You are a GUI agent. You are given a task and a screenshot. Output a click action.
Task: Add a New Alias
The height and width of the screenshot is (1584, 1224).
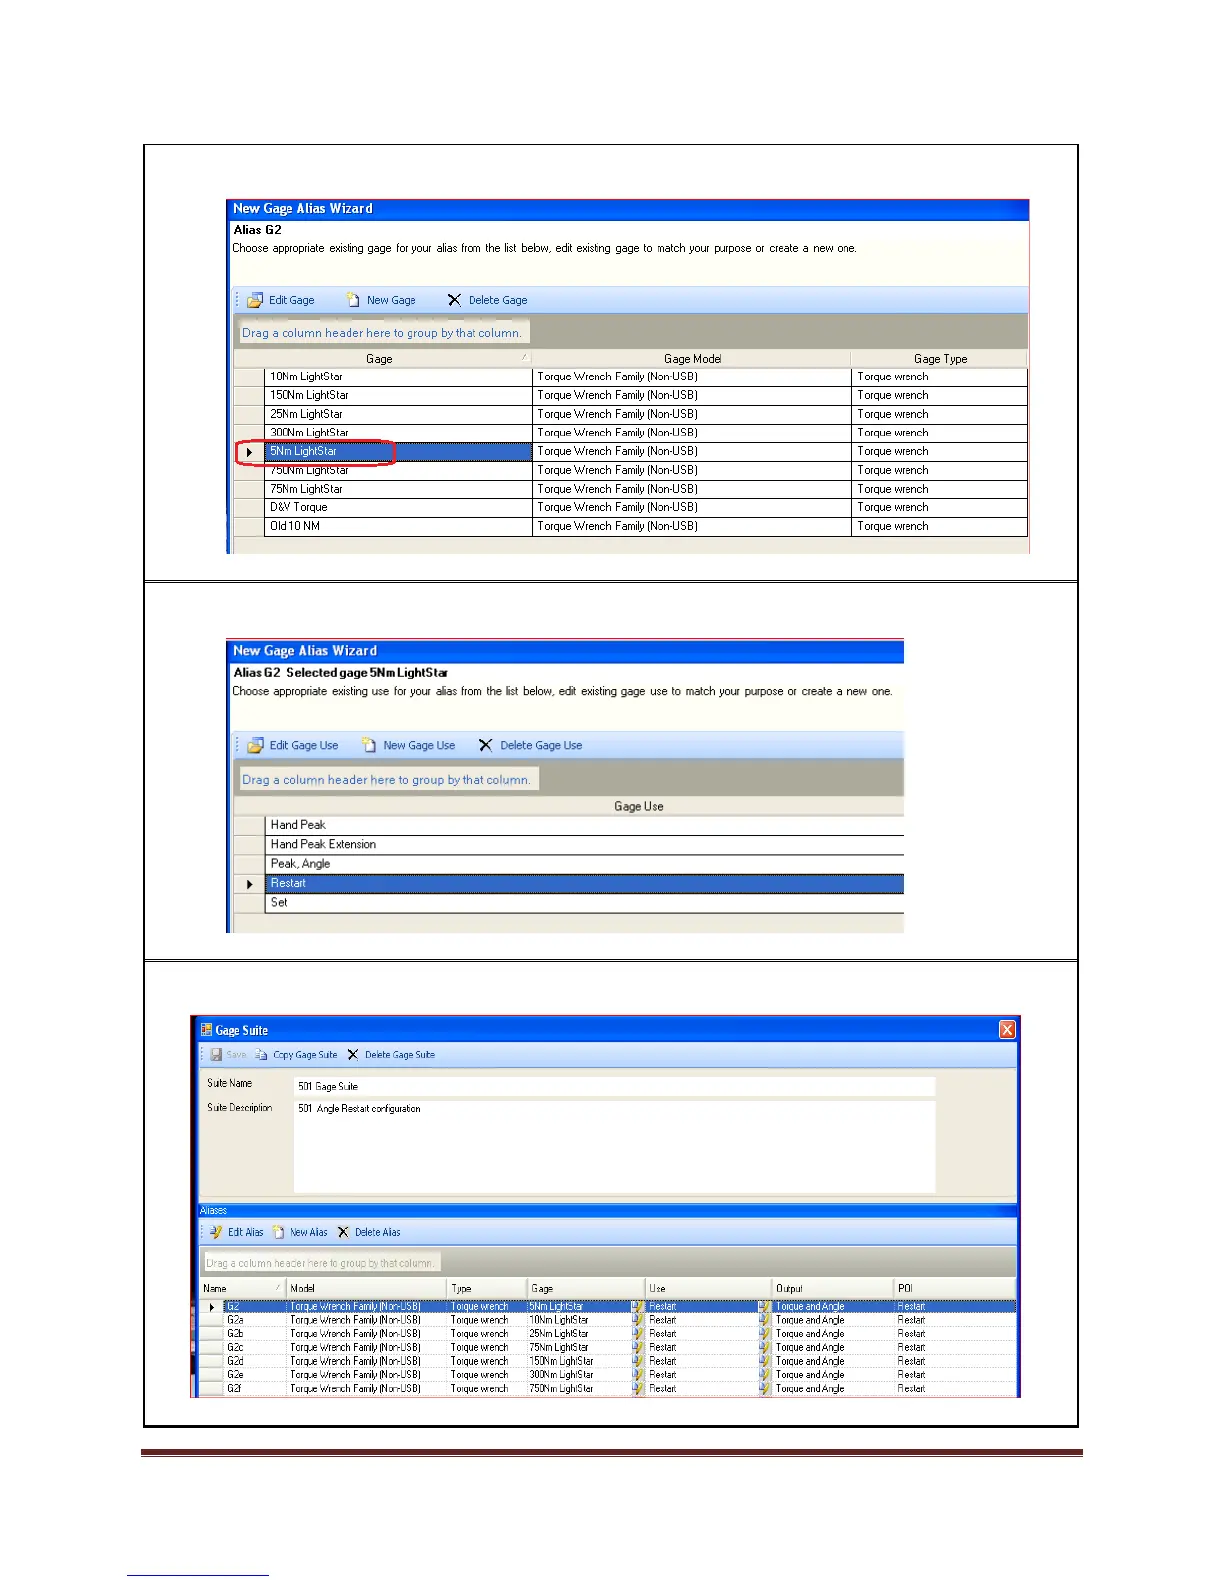[300, 1232]
